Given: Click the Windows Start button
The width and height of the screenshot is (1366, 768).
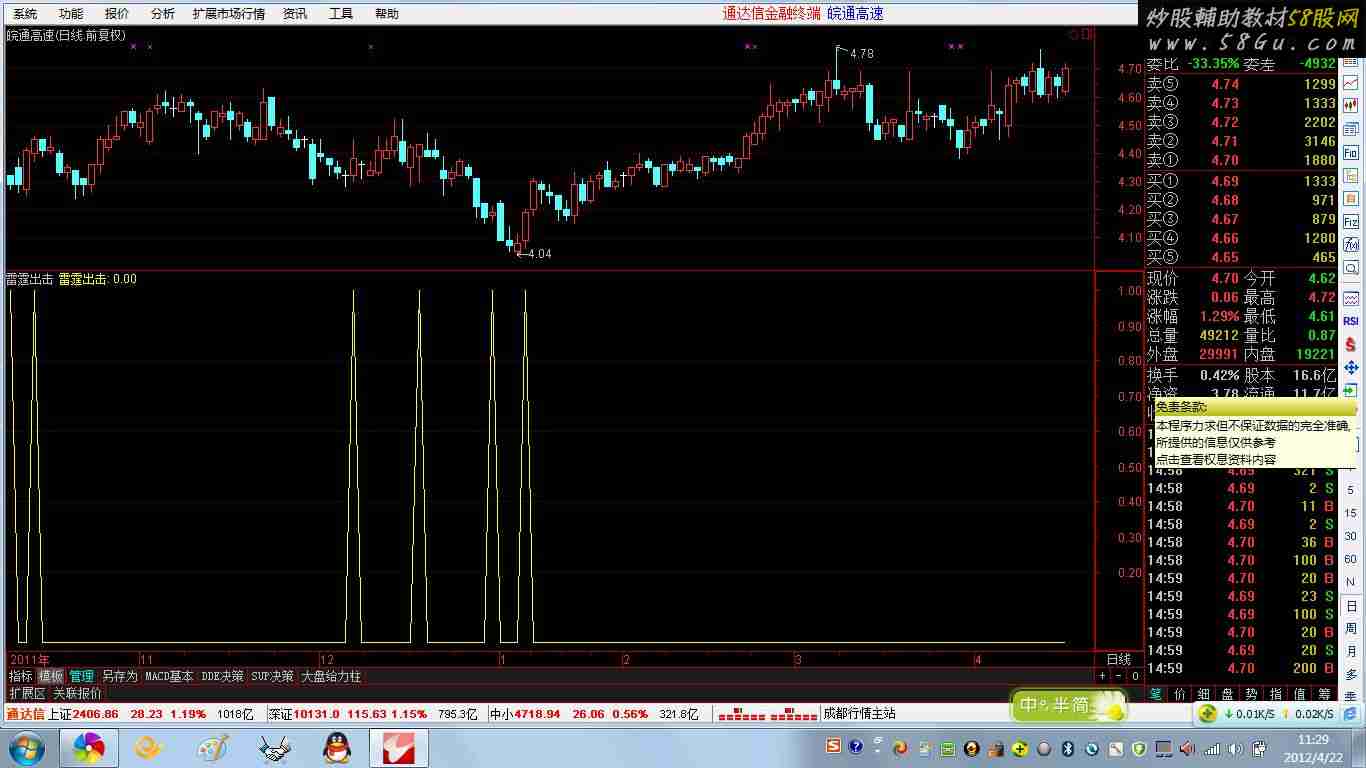Looking at the screenshot, I should [25, 748].
